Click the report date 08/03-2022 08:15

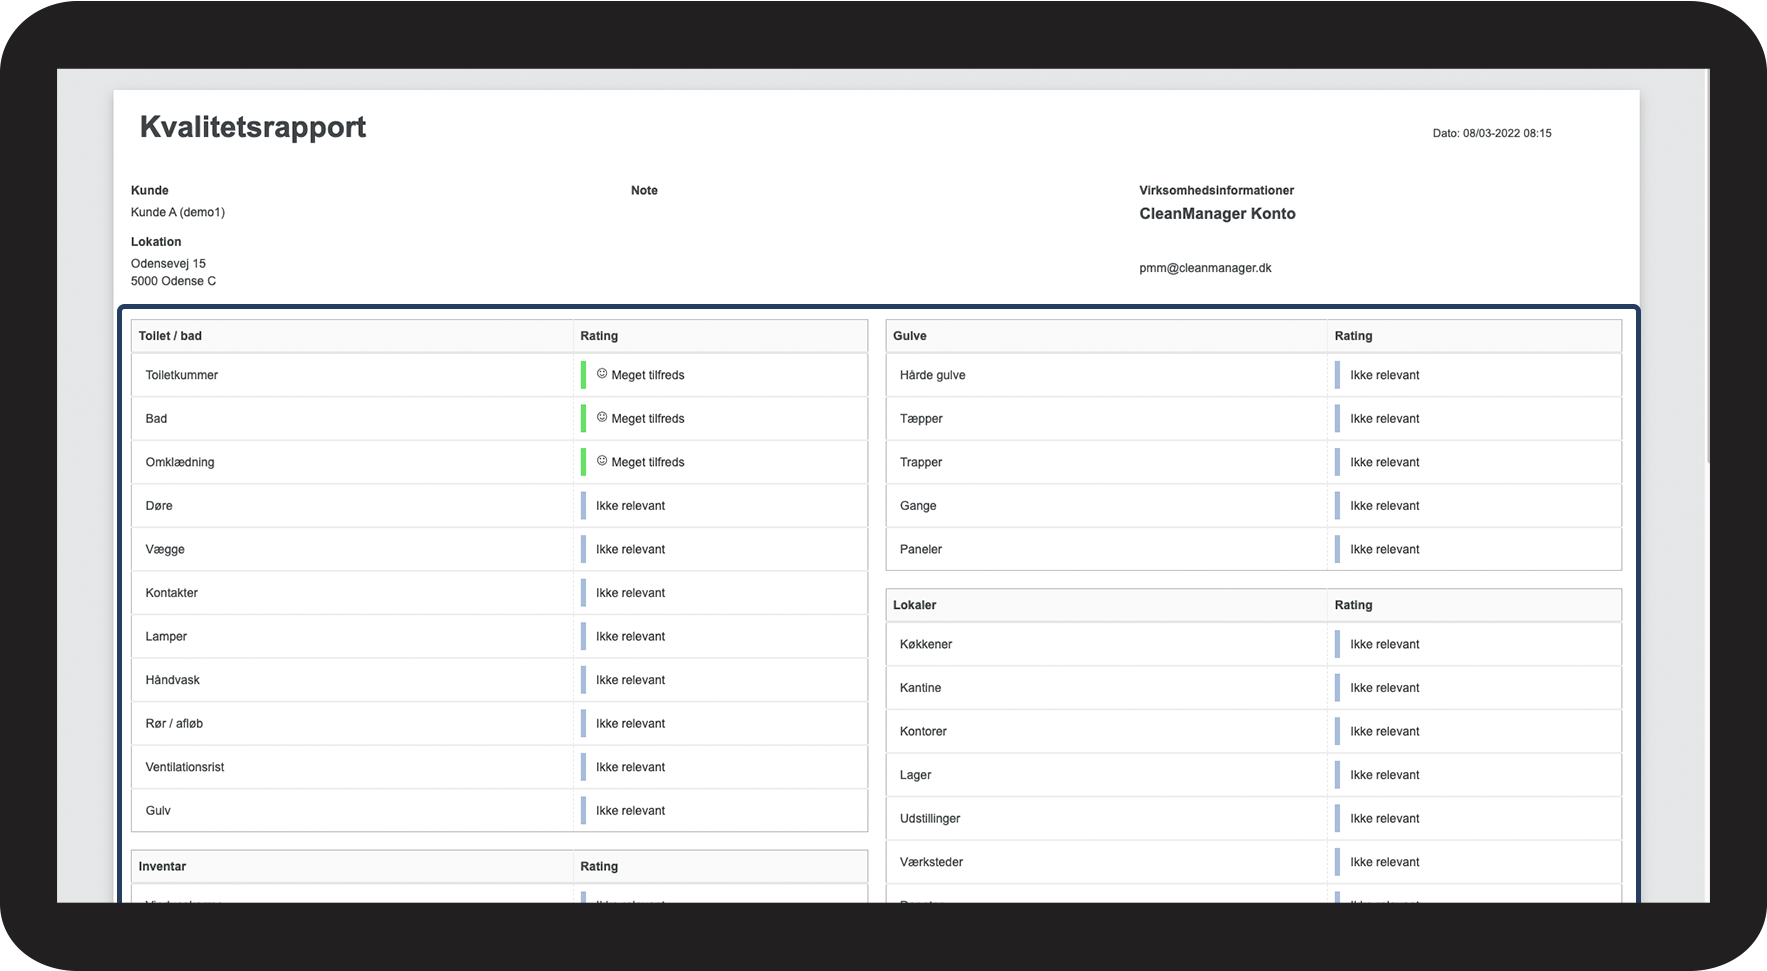point(1507,133)
